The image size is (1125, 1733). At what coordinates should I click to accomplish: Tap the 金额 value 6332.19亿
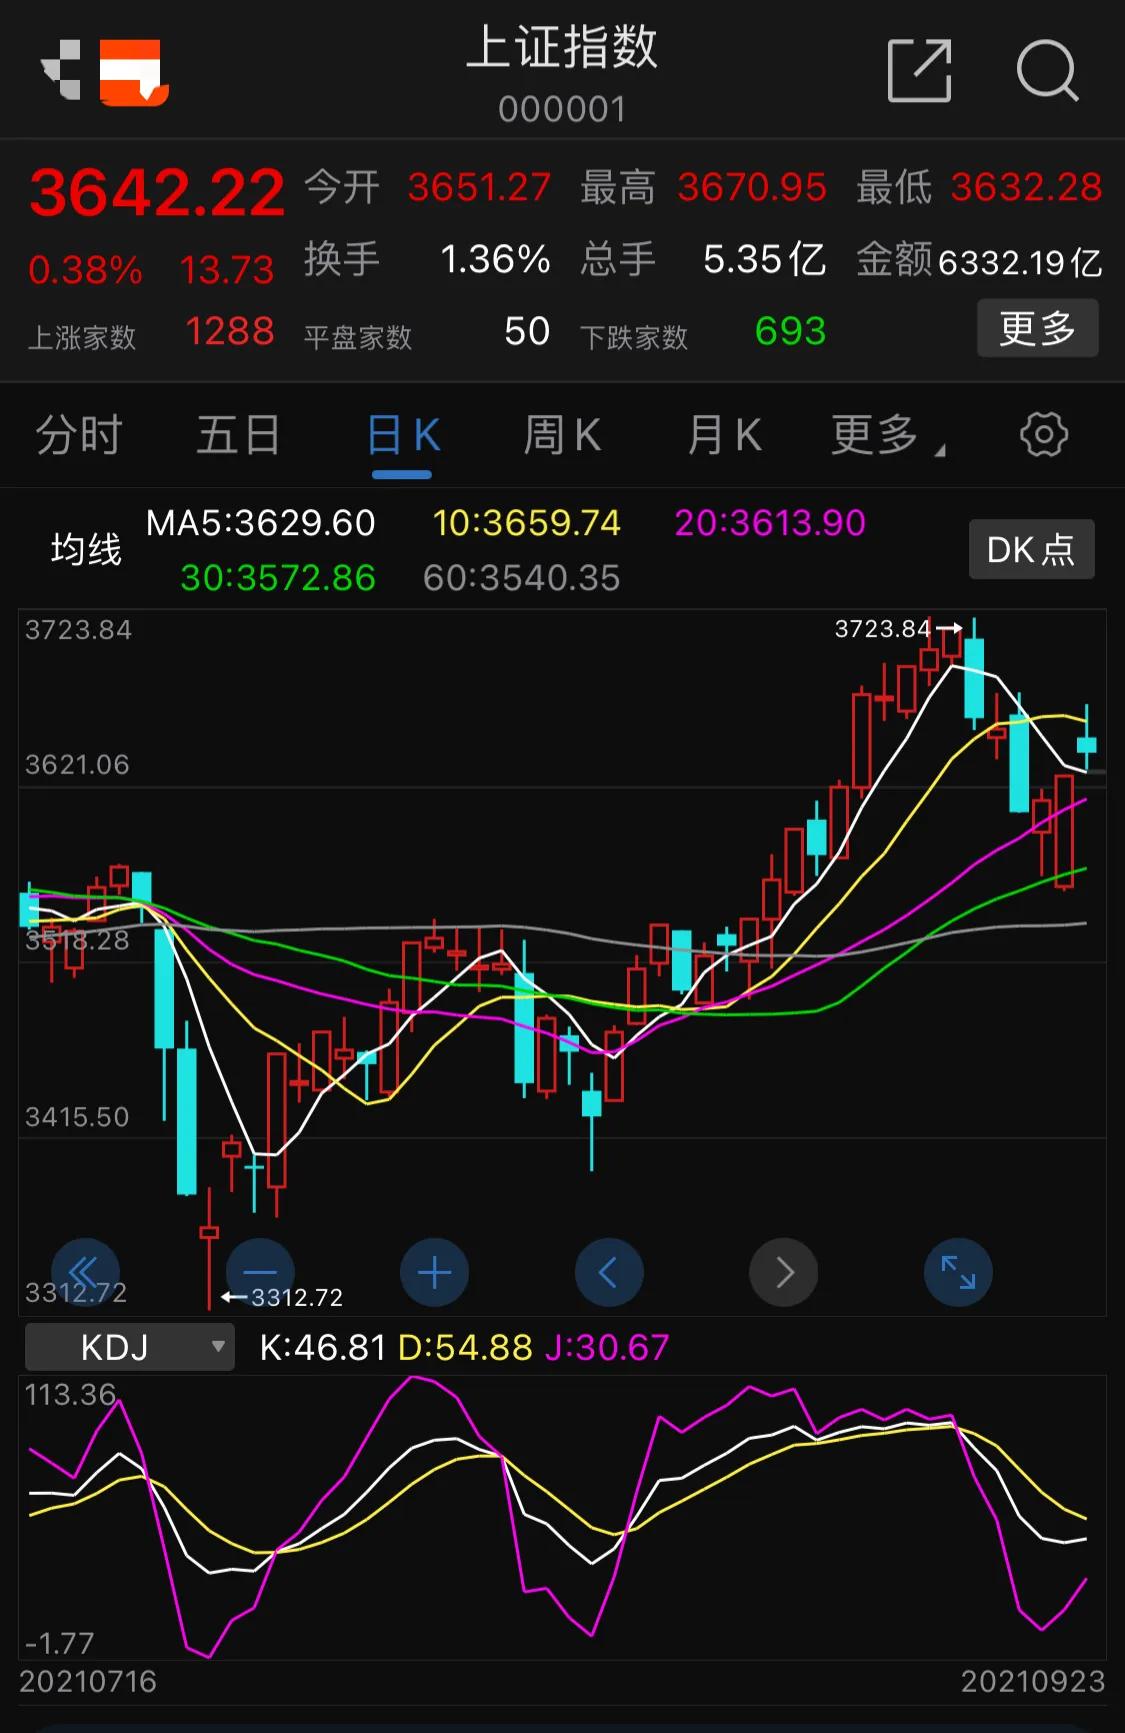coord(1020,262)
